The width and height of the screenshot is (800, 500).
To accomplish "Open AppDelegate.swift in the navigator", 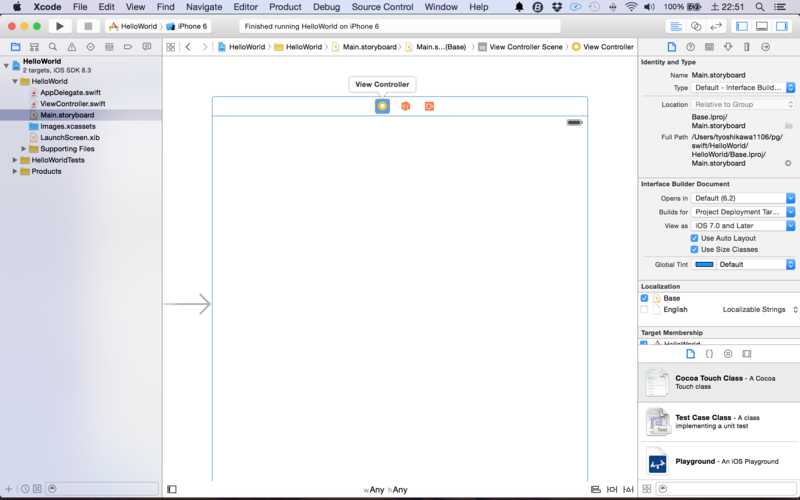I will click(70, 92).
